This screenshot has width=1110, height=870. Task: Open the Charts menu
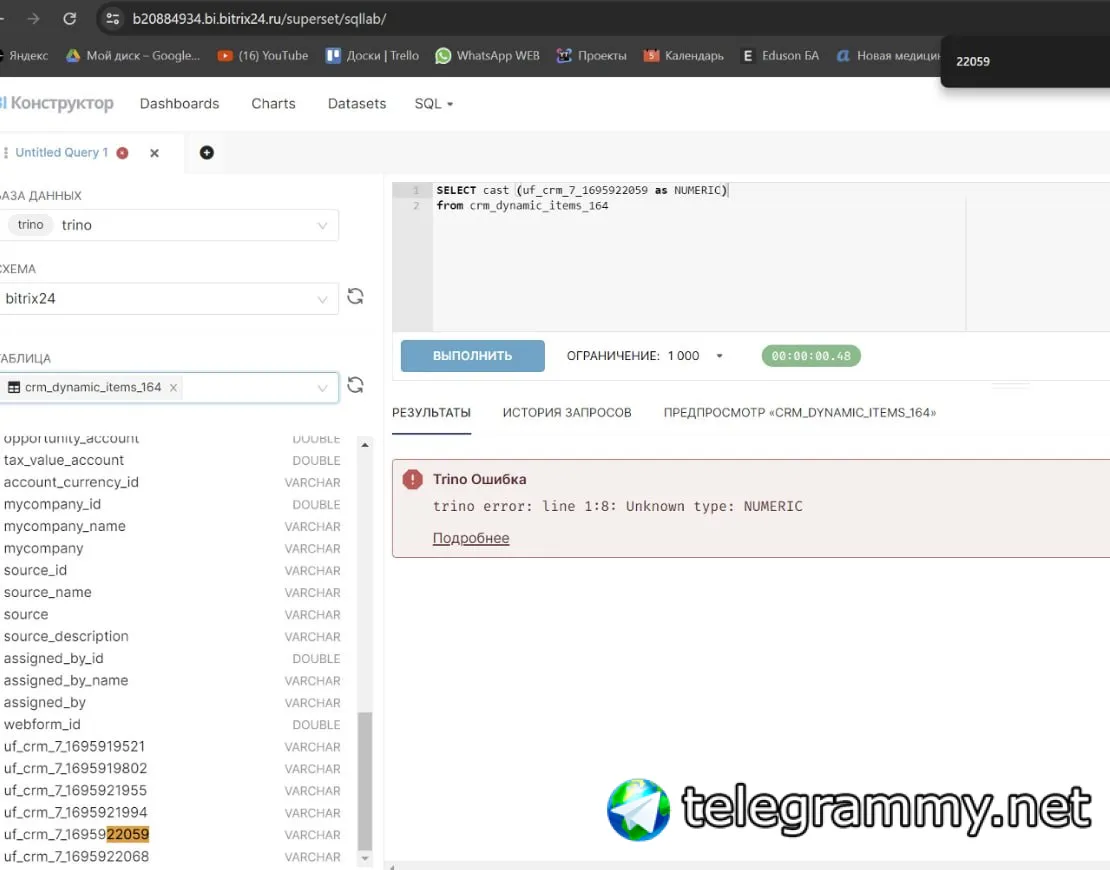click(273, 103)
